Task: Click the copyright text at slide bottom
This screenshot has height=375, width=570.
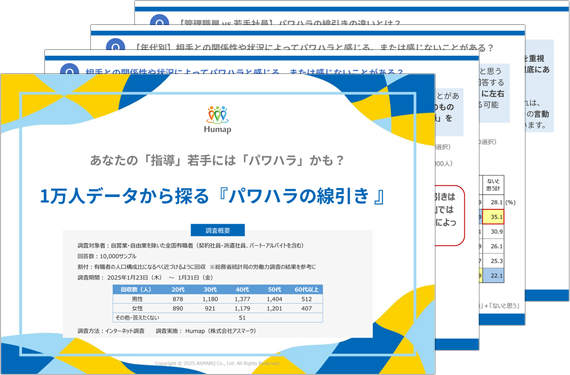Action: pyautogui.click(x=217, y=363)
